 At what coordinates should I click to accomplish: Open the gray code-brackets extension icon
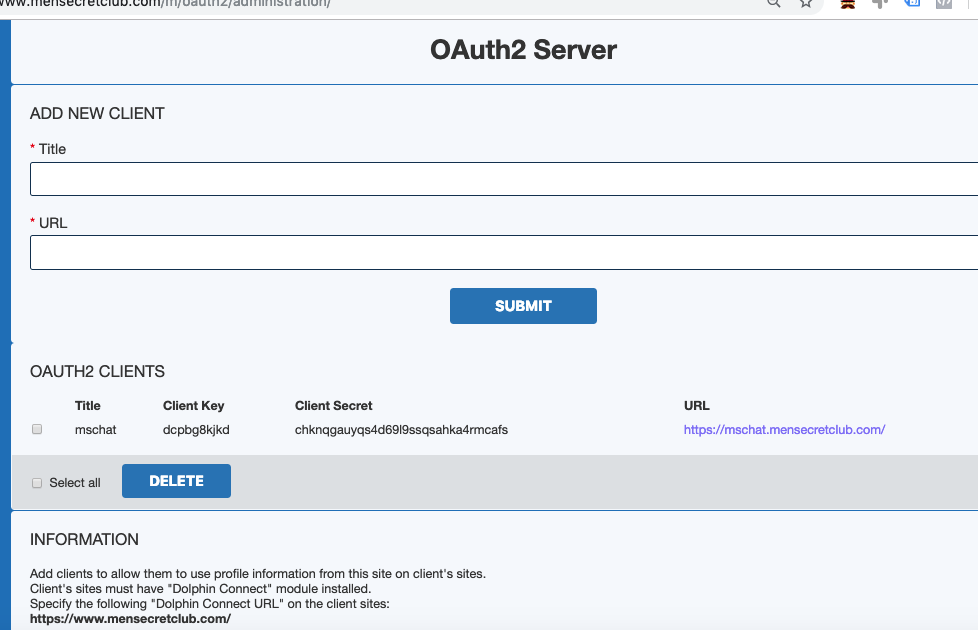943,3
